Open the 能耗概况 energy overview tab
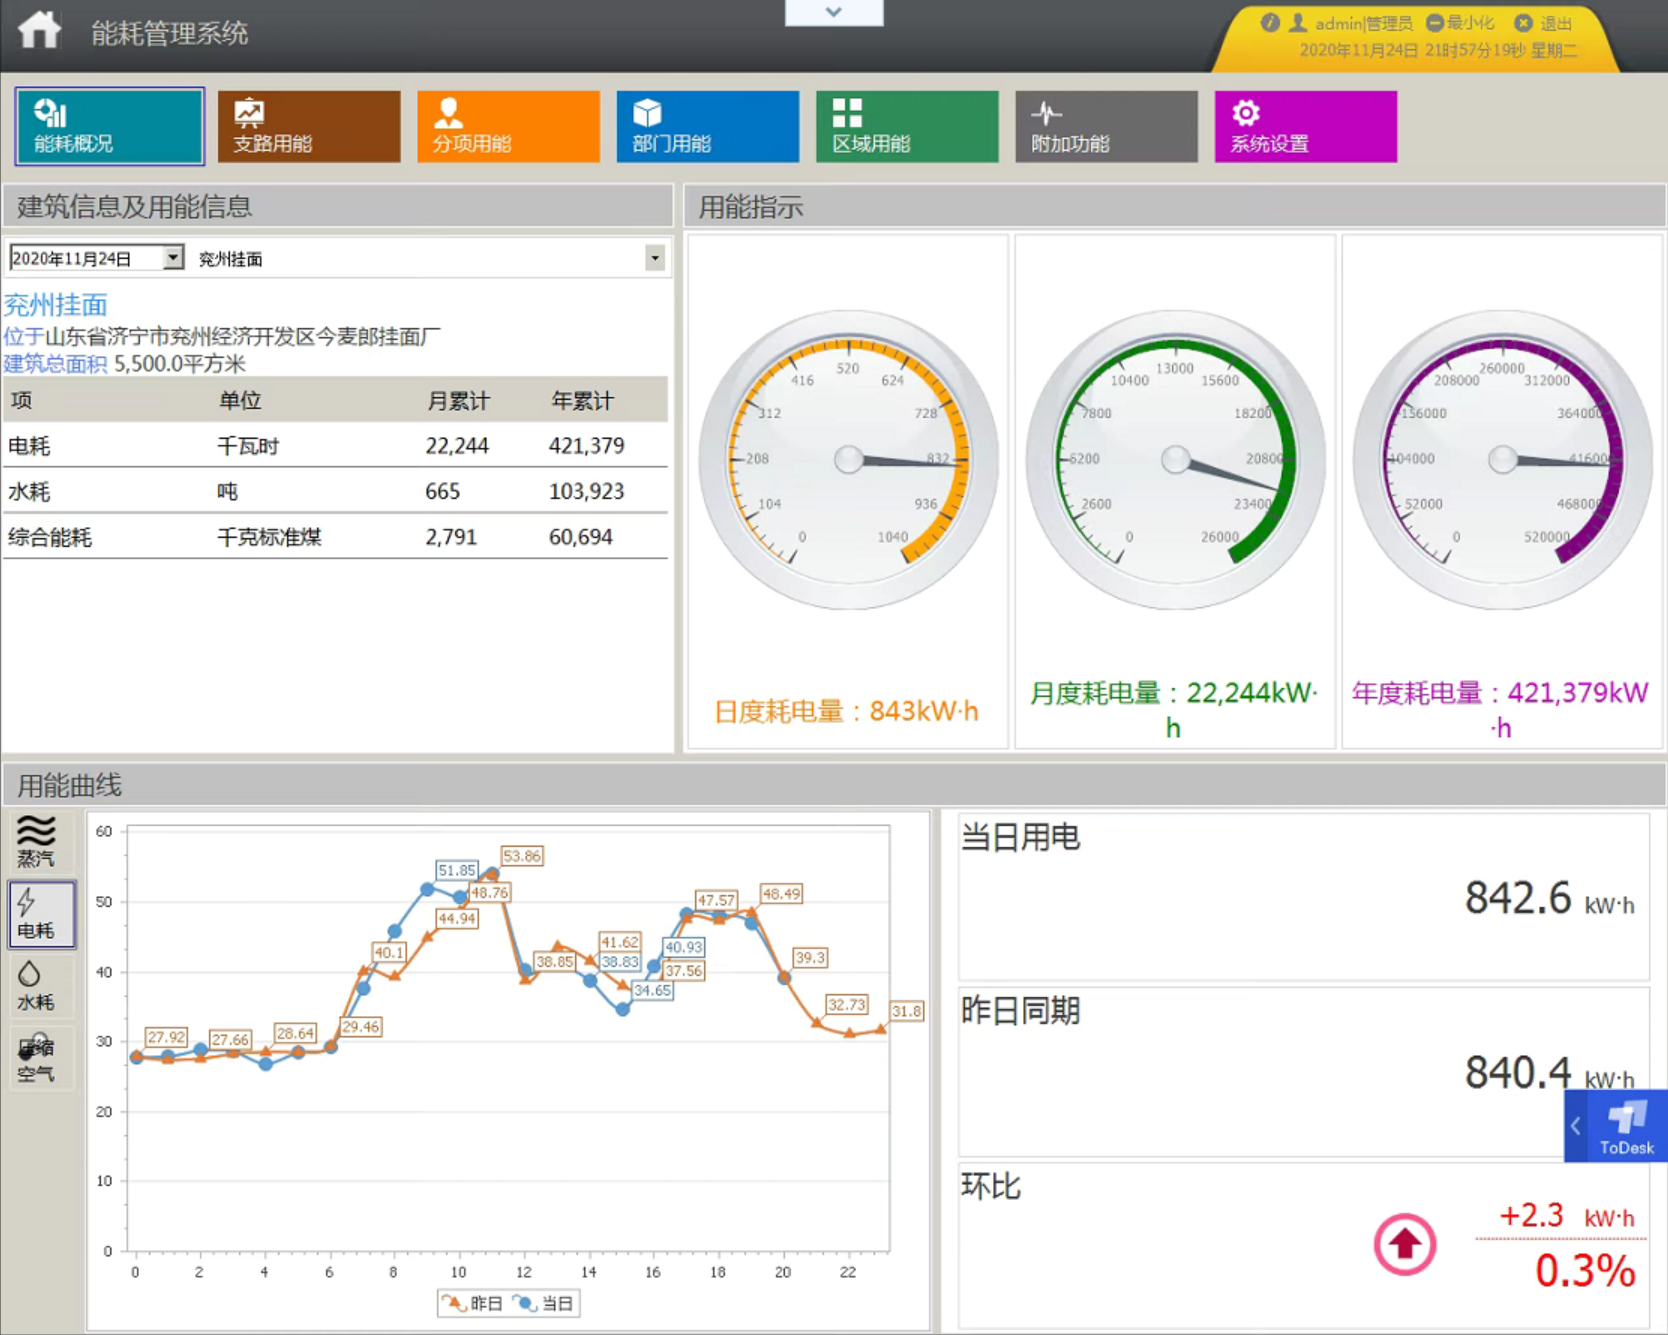1668x1335 pixels. click(x=109, y=126)
